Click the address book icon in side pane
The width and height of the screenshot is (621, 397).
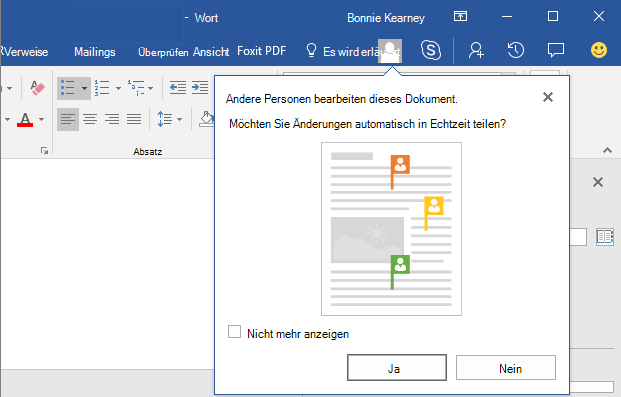tap(605, 237)
